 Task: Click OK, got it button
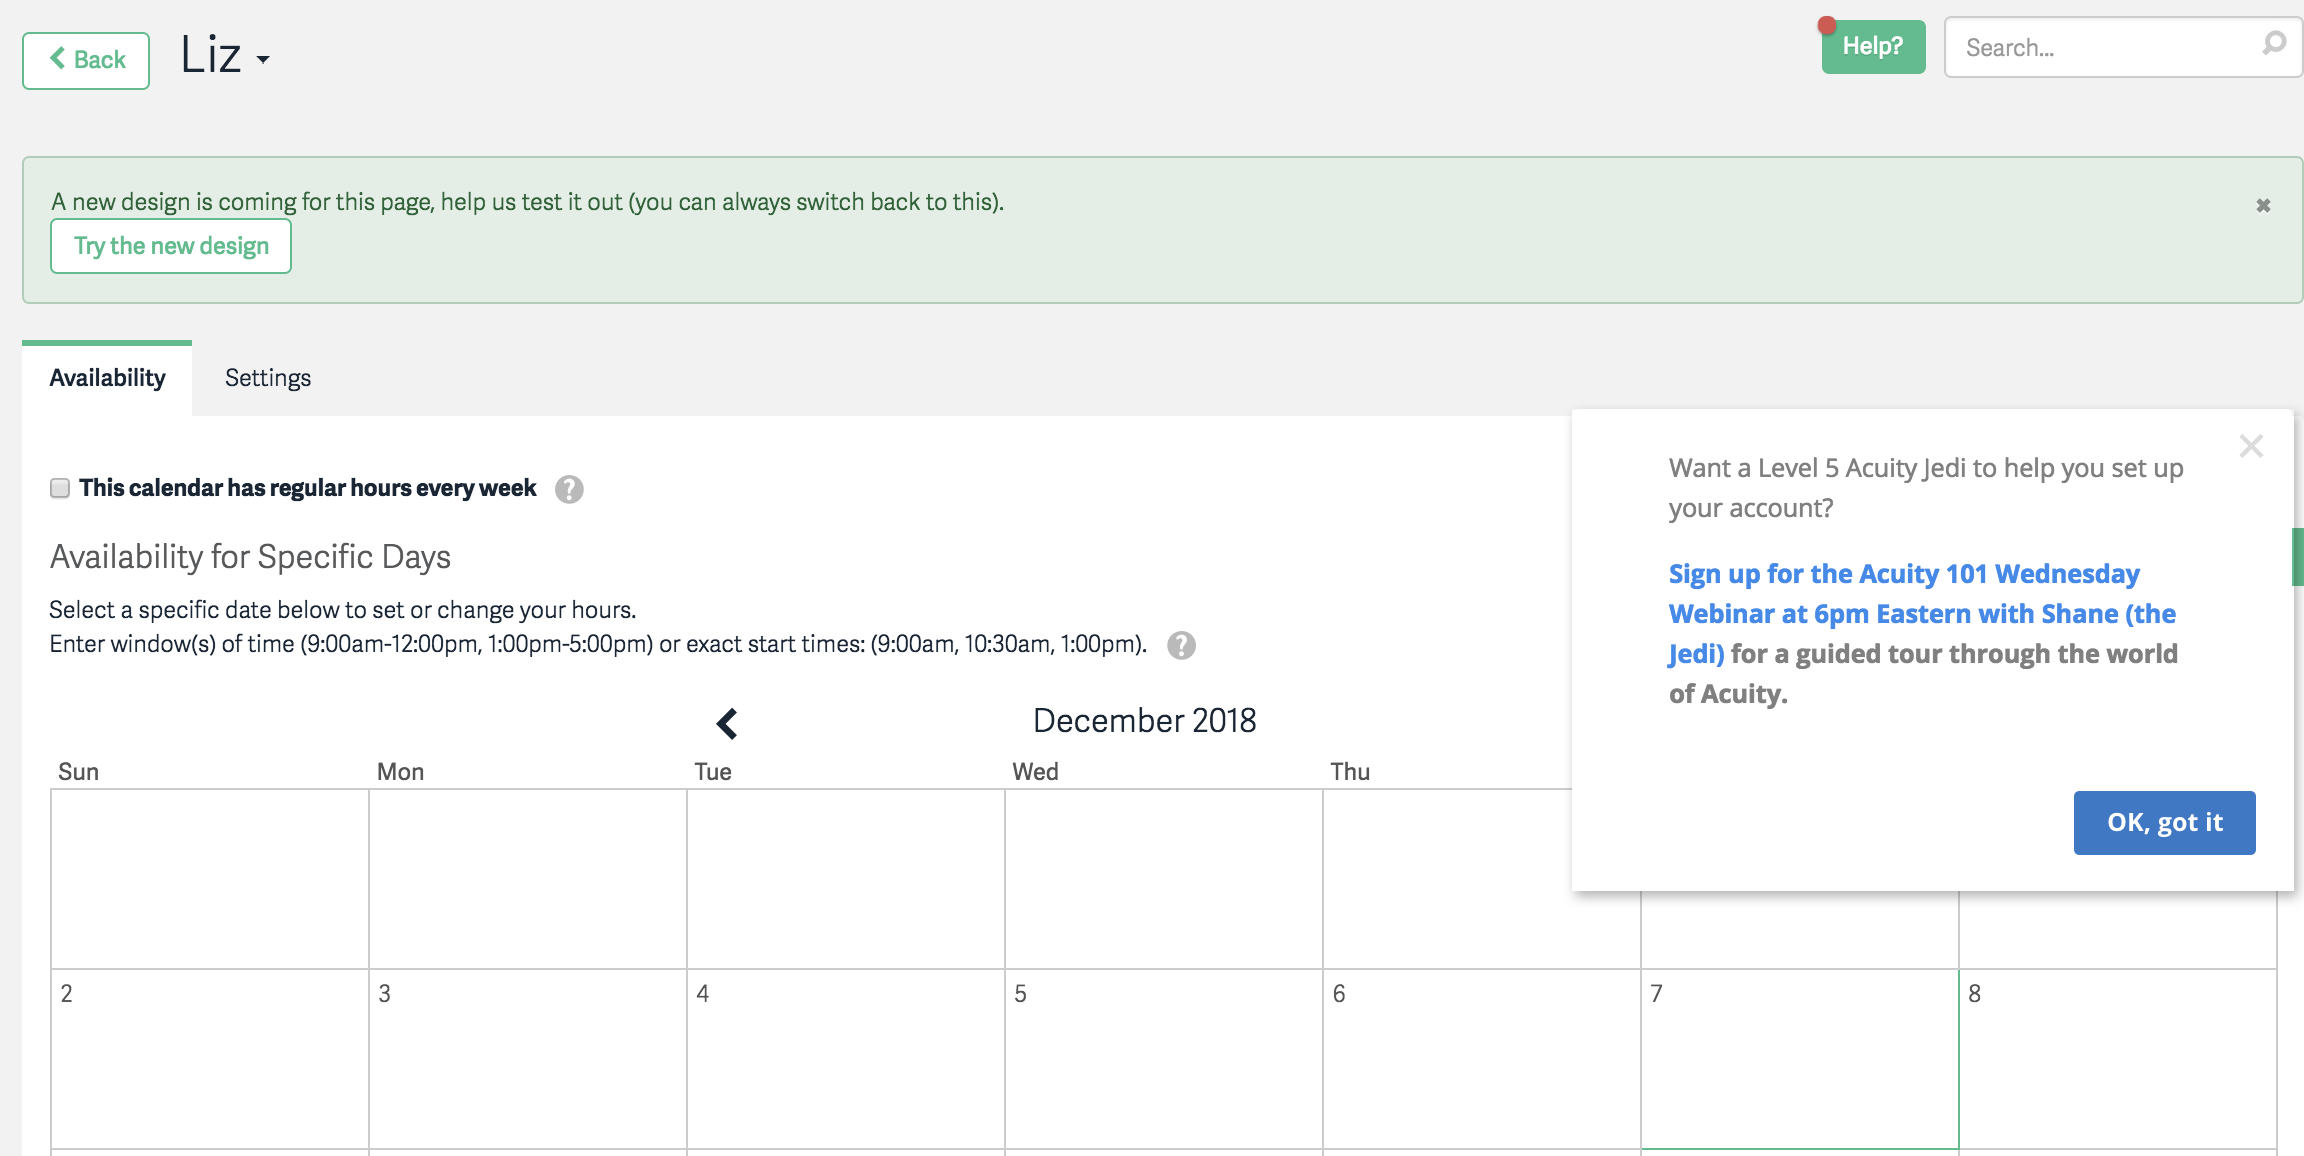point(2164,823)
